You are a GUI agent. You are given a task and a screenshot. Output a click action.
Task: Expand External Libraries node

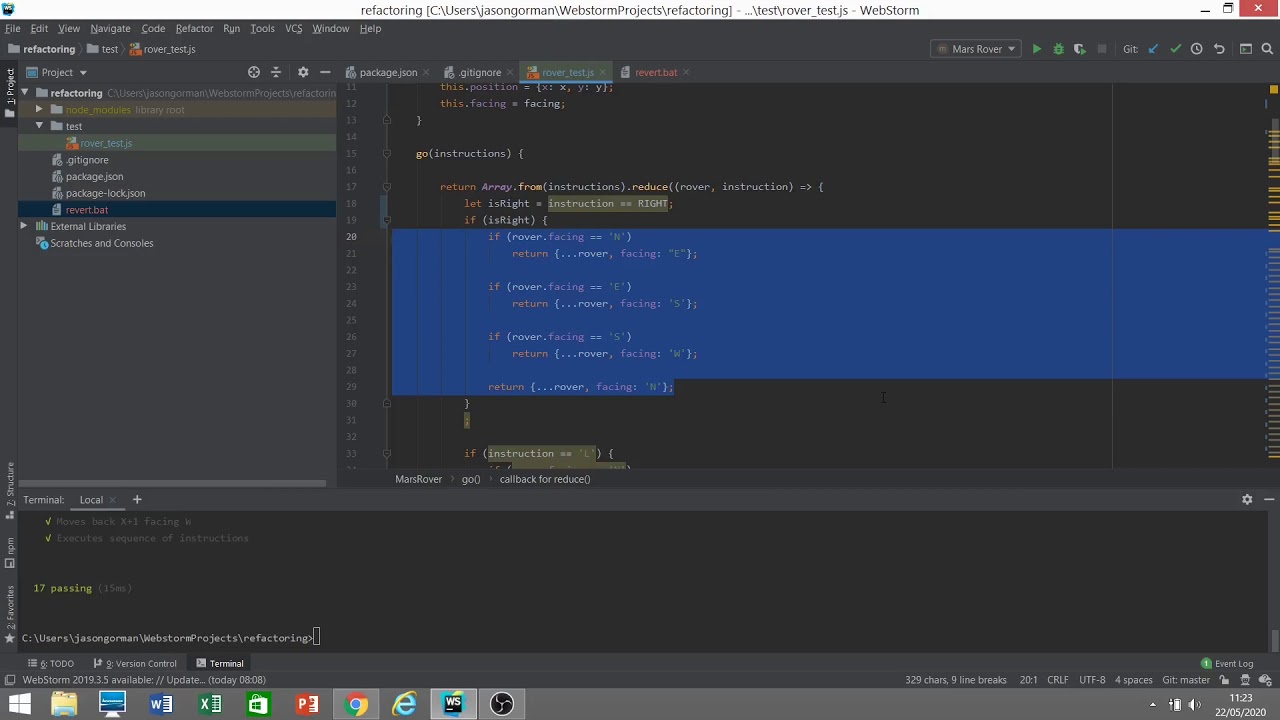point(24,226)
